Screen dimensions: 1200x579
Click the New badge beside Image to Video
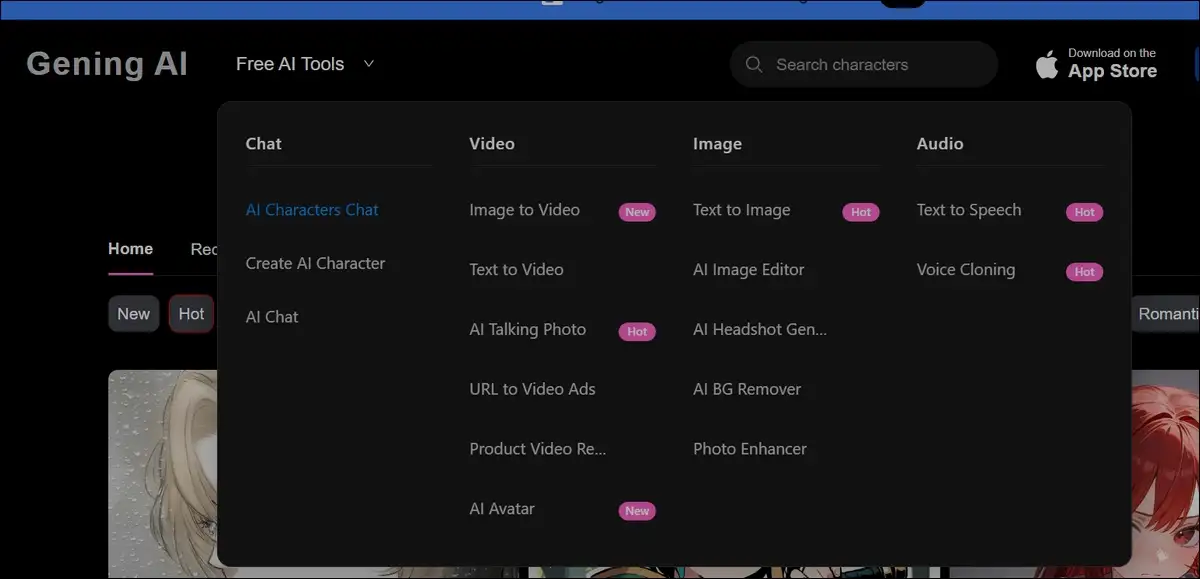click(x=637, y=212)
